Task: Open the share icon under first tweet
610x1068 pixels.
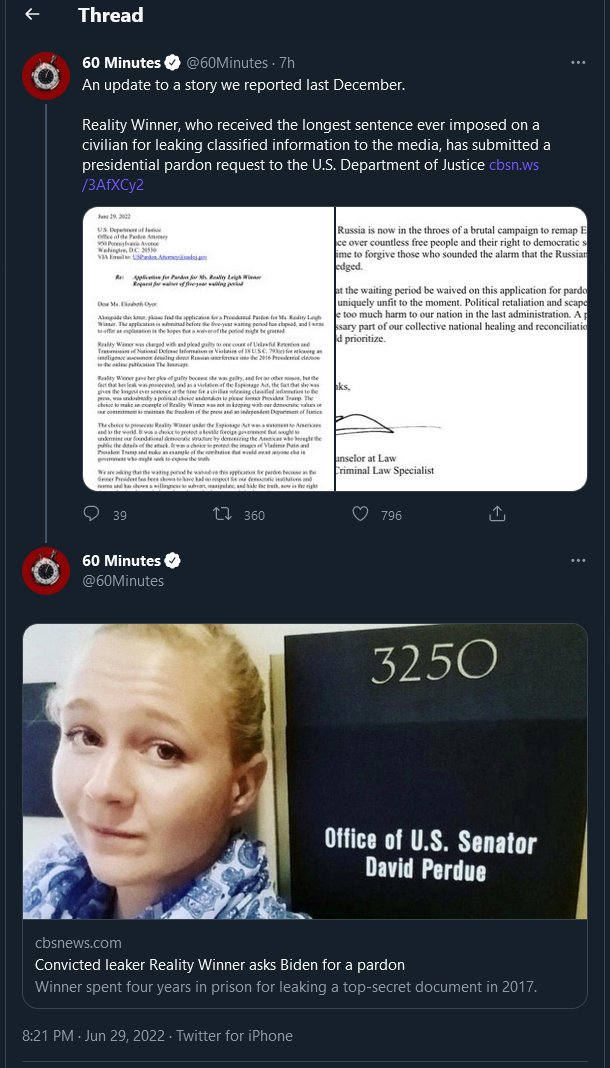Action: click(x=497, y=514)
